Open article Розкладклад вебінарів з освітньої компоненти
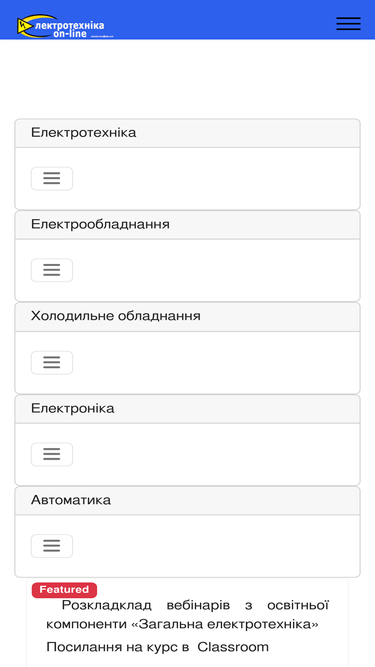Screen dimensions: 375x667 188,615
